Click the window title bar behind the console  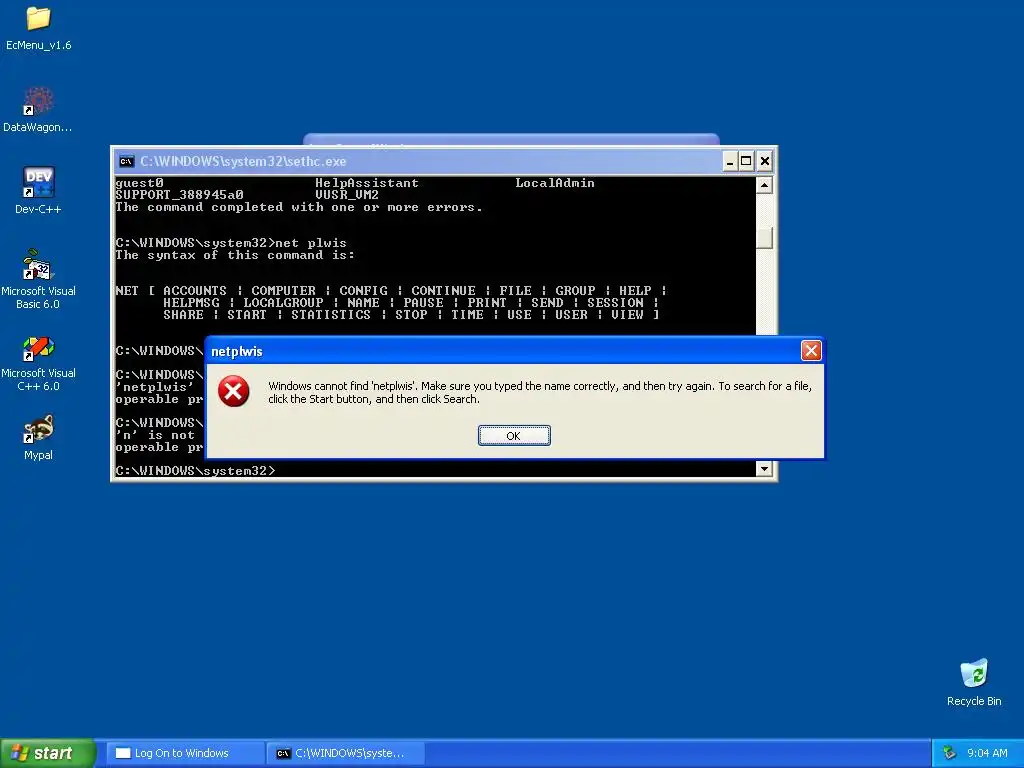[511, 140]
